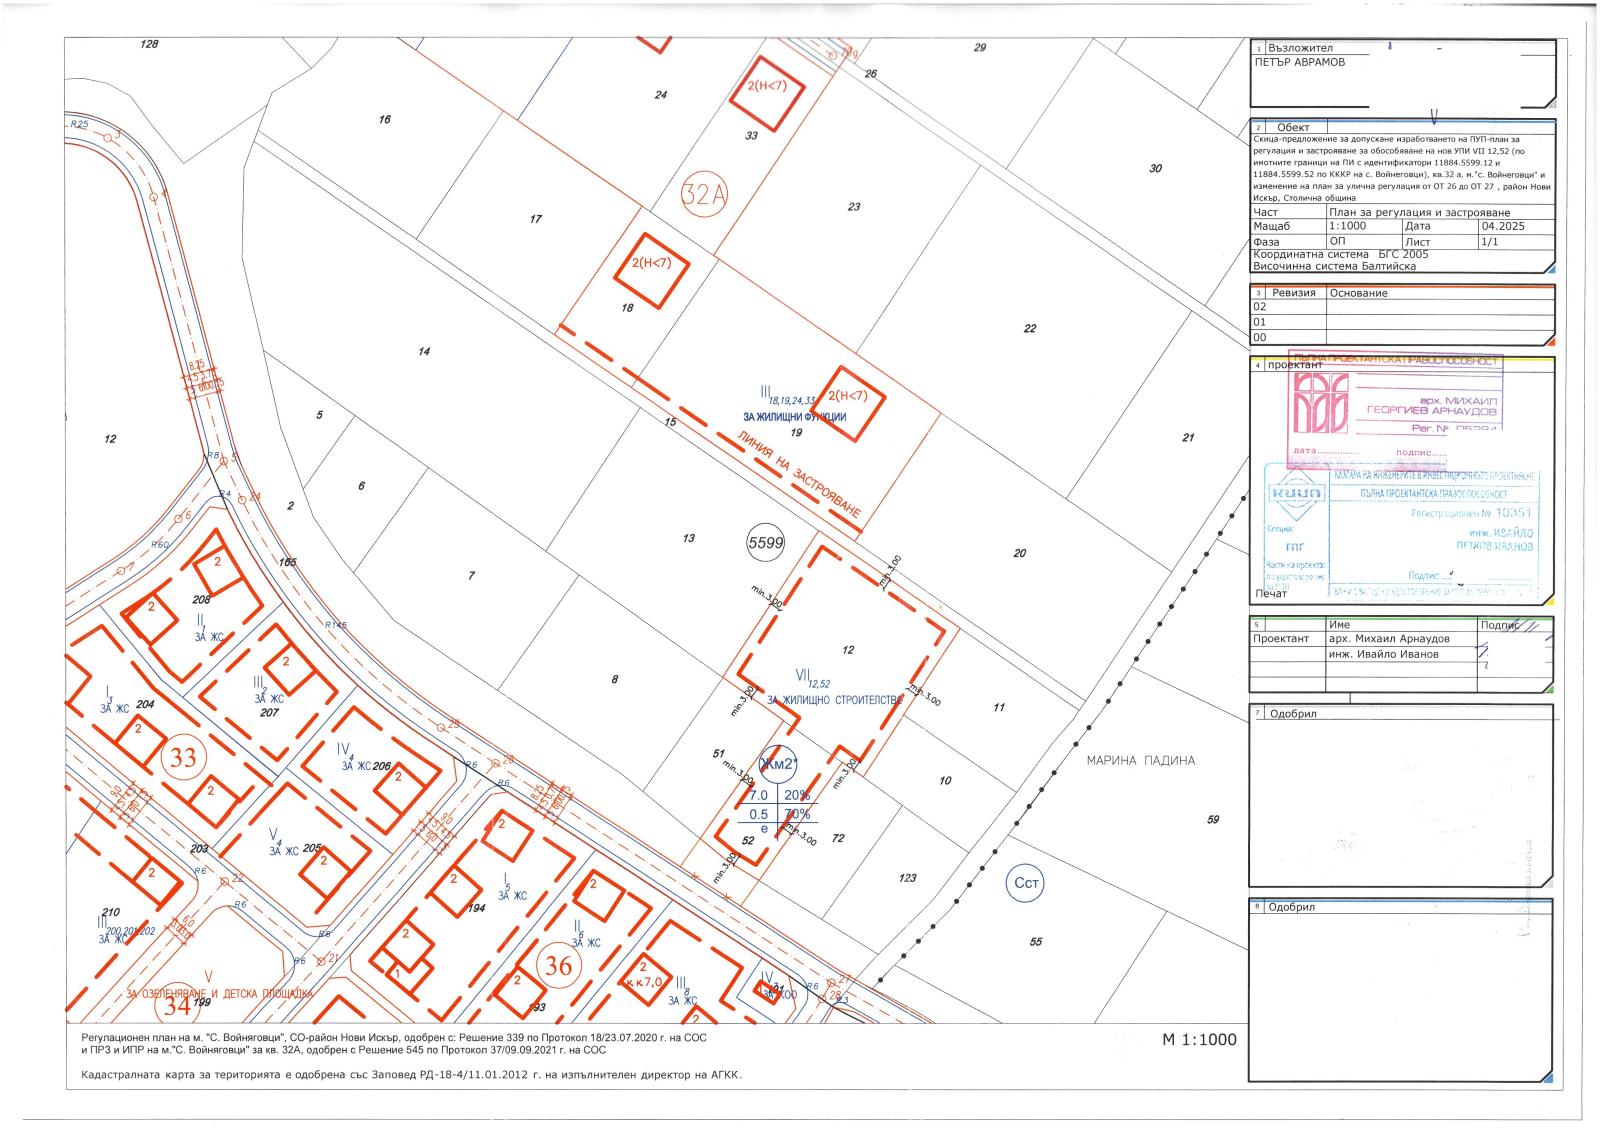Click the circled 5599 cadastral marker
This screenshot has height=1131, width=1600.
(766, 543)
